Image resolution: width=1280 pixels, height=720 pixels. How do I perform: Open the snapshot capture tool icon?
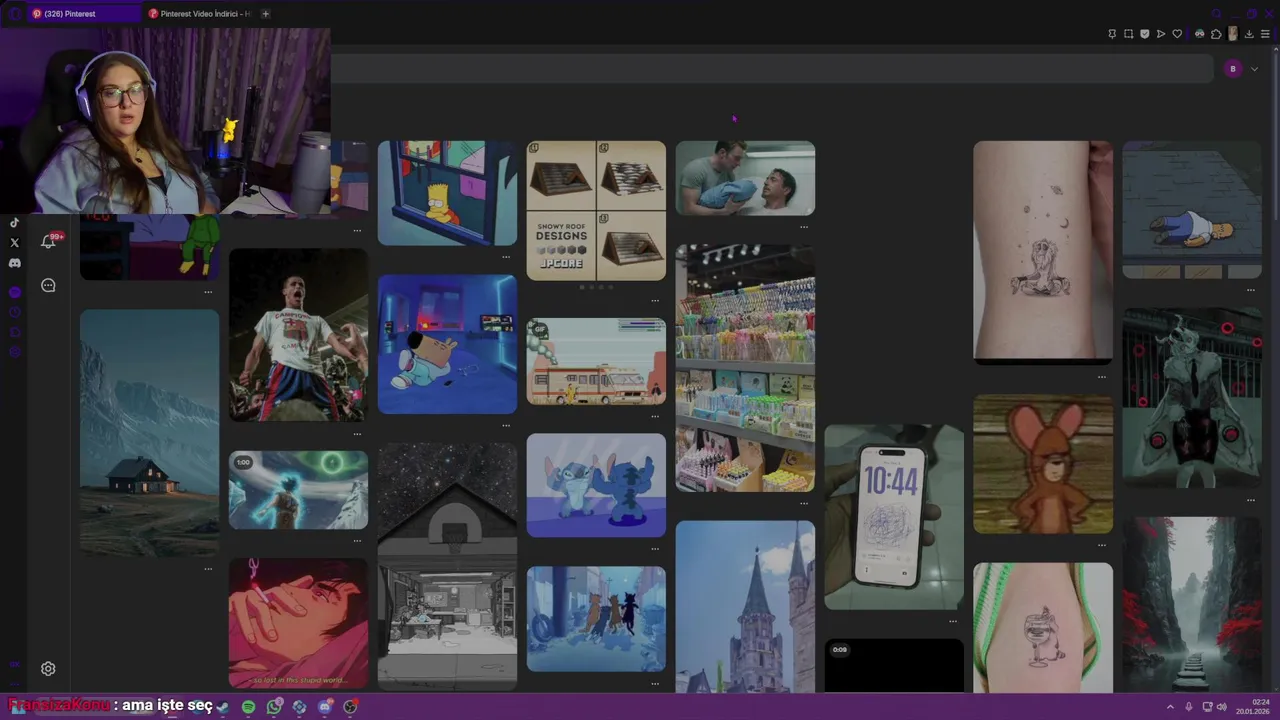tap(1129, 34)
